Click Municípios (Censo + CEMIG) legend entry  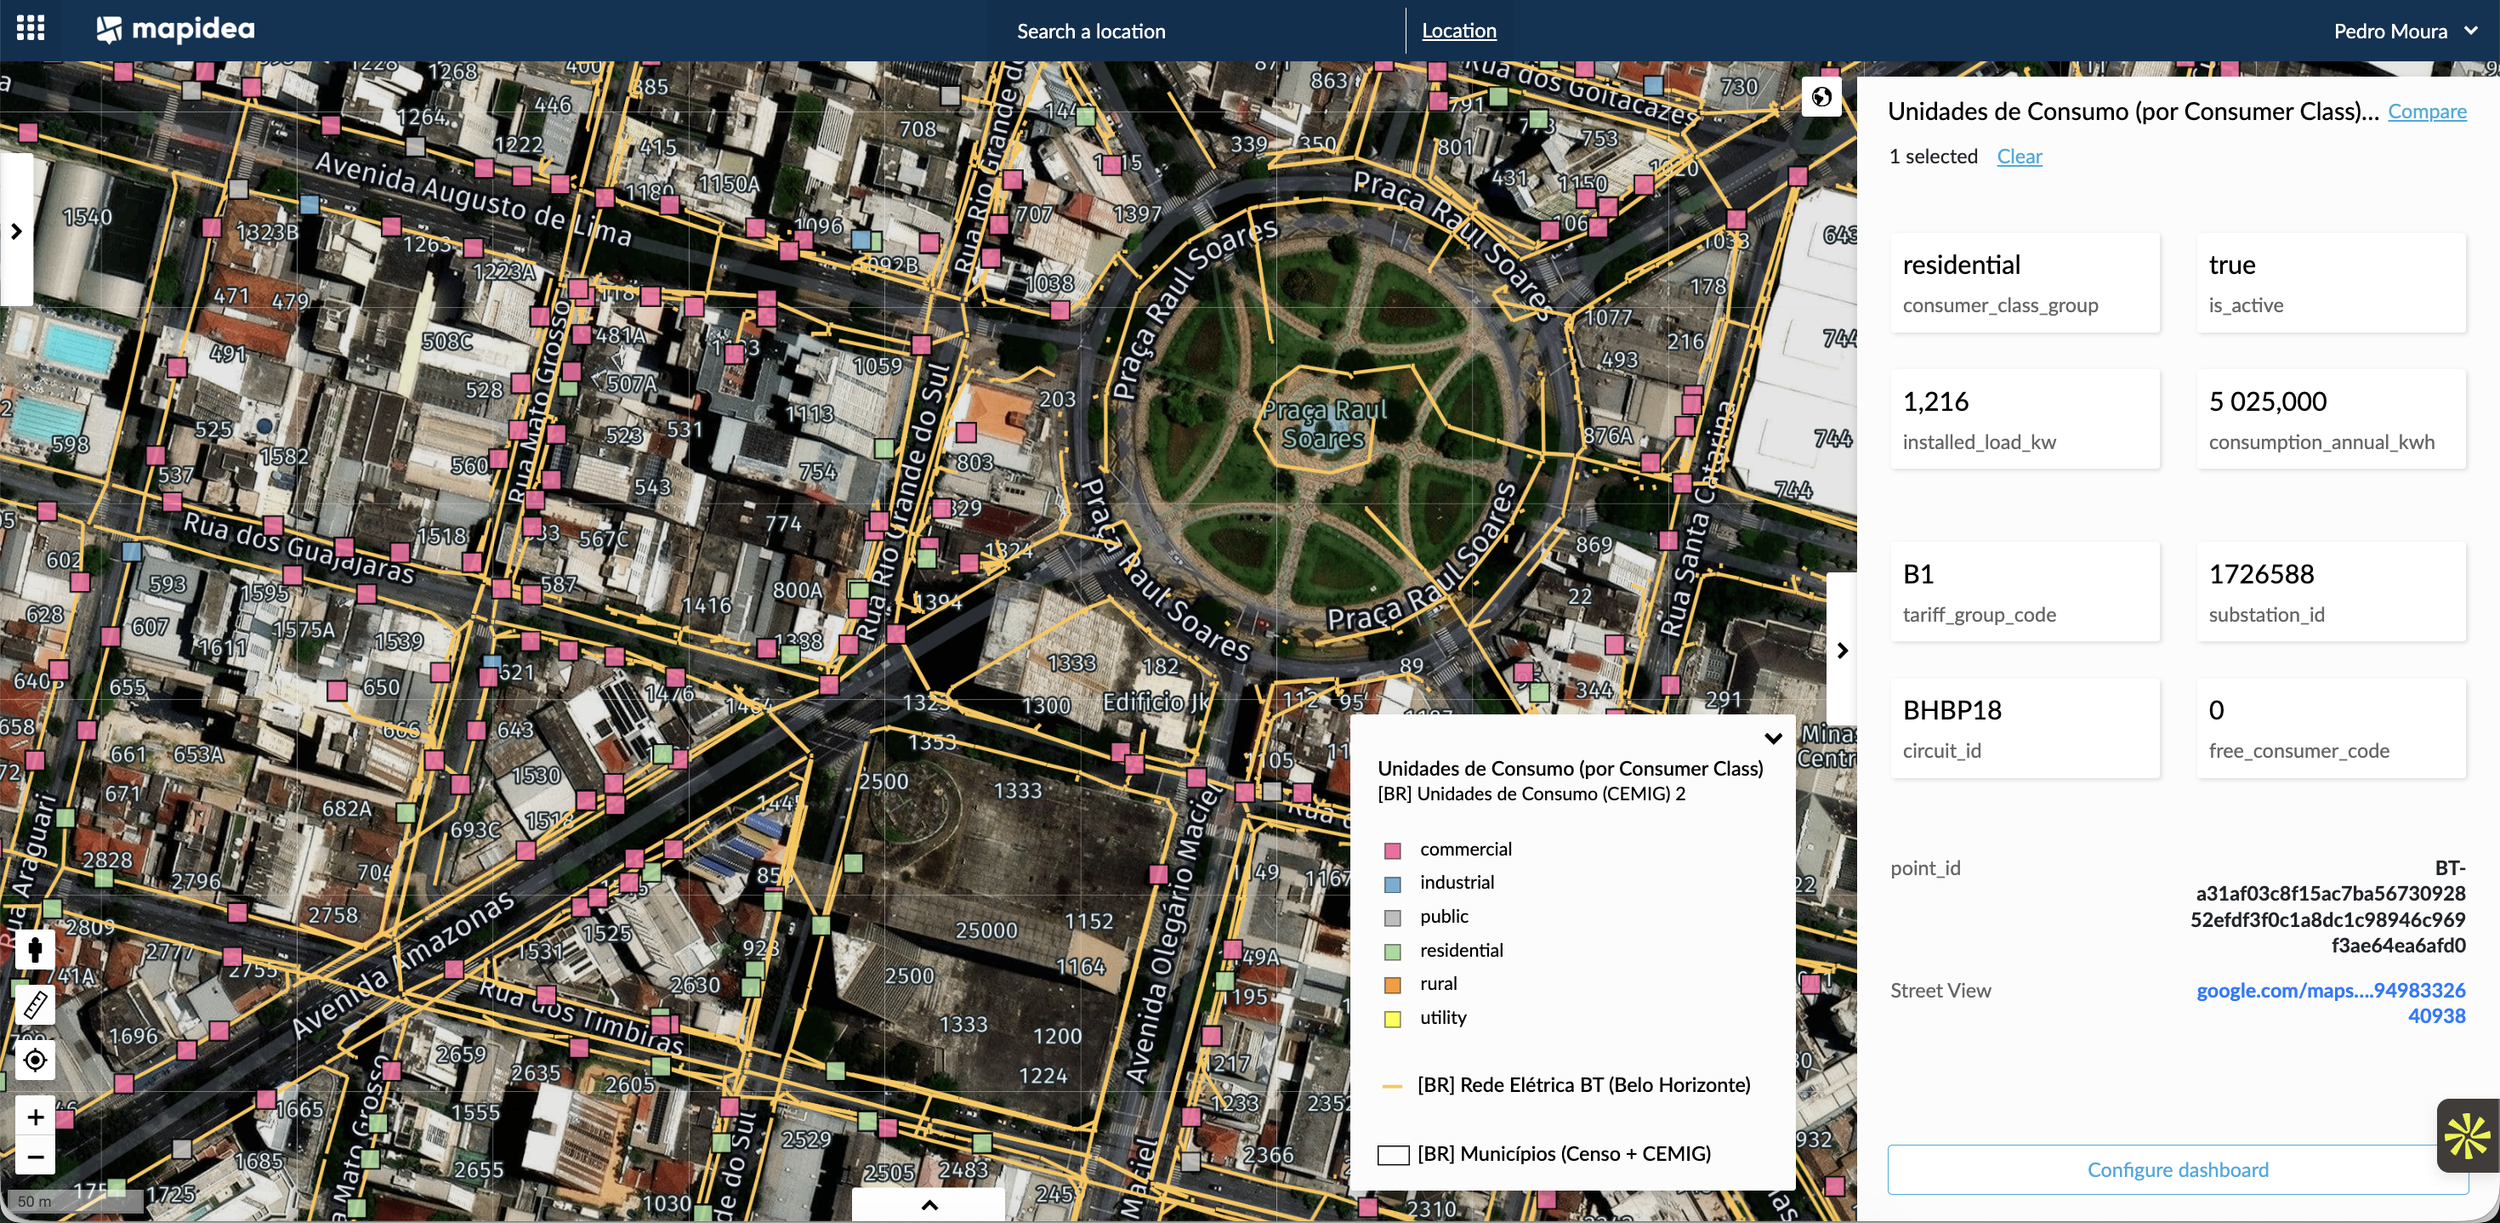click(1545, 1154)
